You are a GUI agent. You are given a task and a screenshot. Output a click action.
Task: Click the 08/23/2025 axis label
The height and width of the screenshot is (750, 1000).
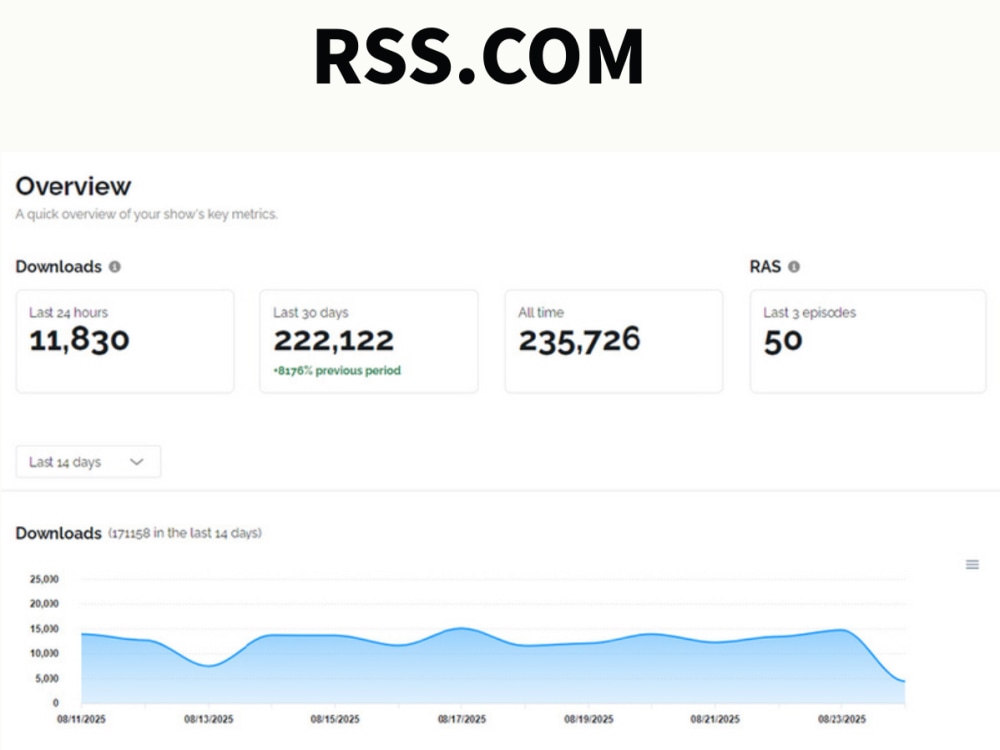pyautogui.click(x=842, y=719)
